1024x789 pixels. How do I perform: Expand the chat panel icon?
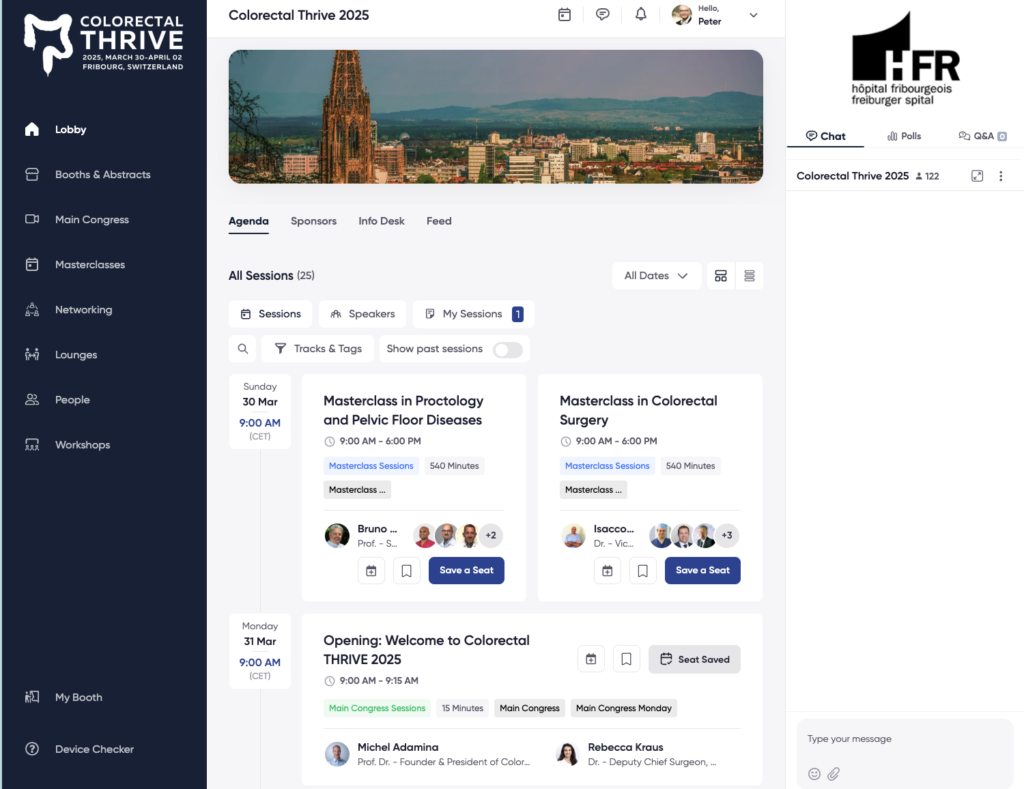click(977, 176)
